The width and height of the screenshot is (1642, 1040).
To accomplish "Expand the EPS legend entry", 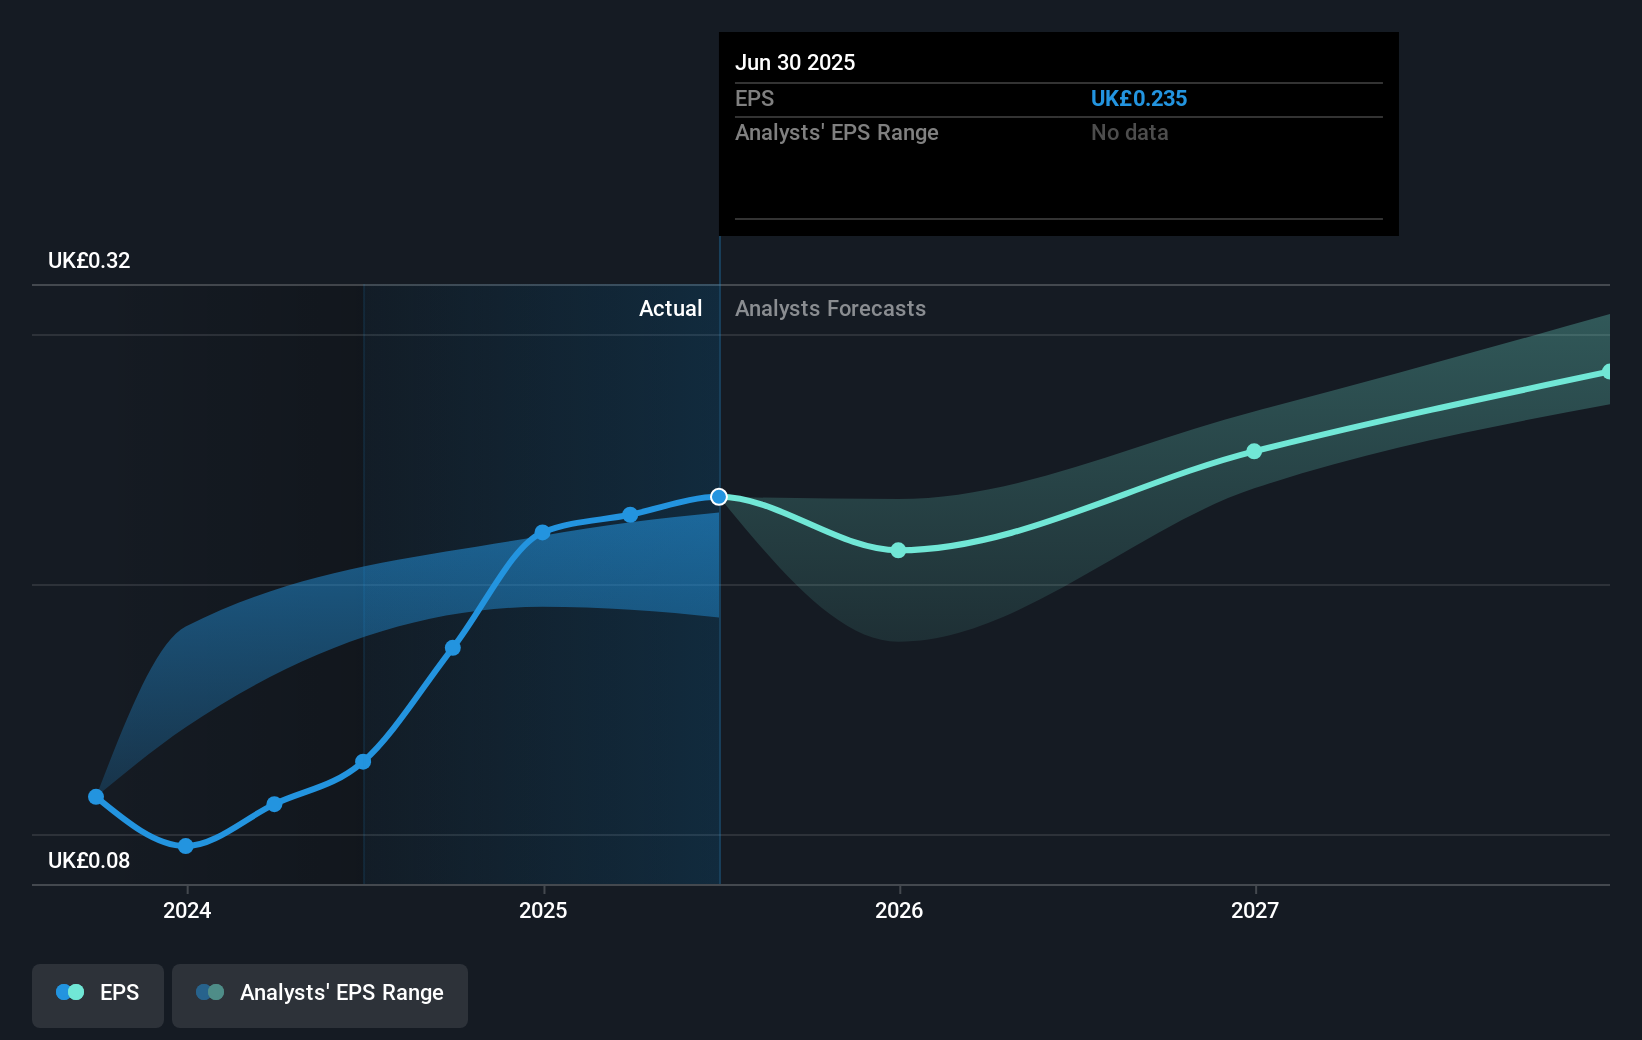I will [x=118, y=992].
